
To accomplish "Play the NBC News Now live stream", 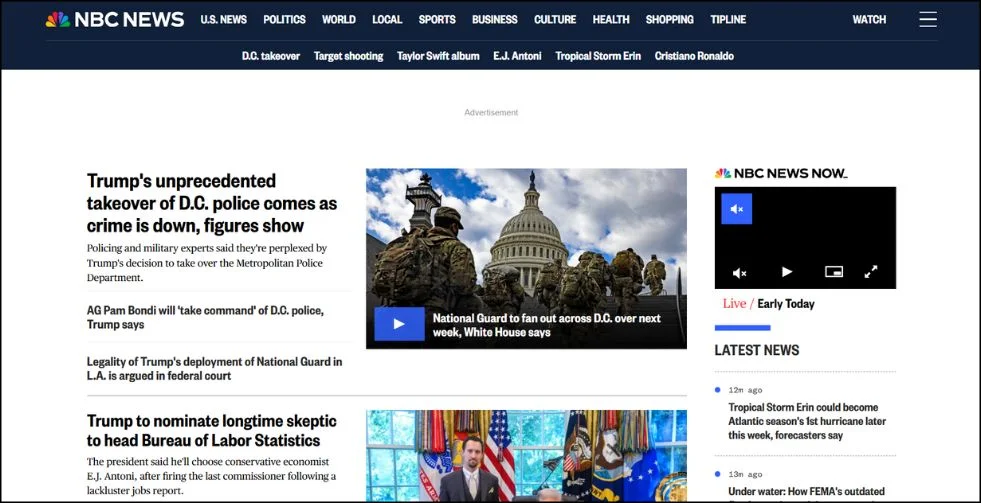I will click(786, 272).
